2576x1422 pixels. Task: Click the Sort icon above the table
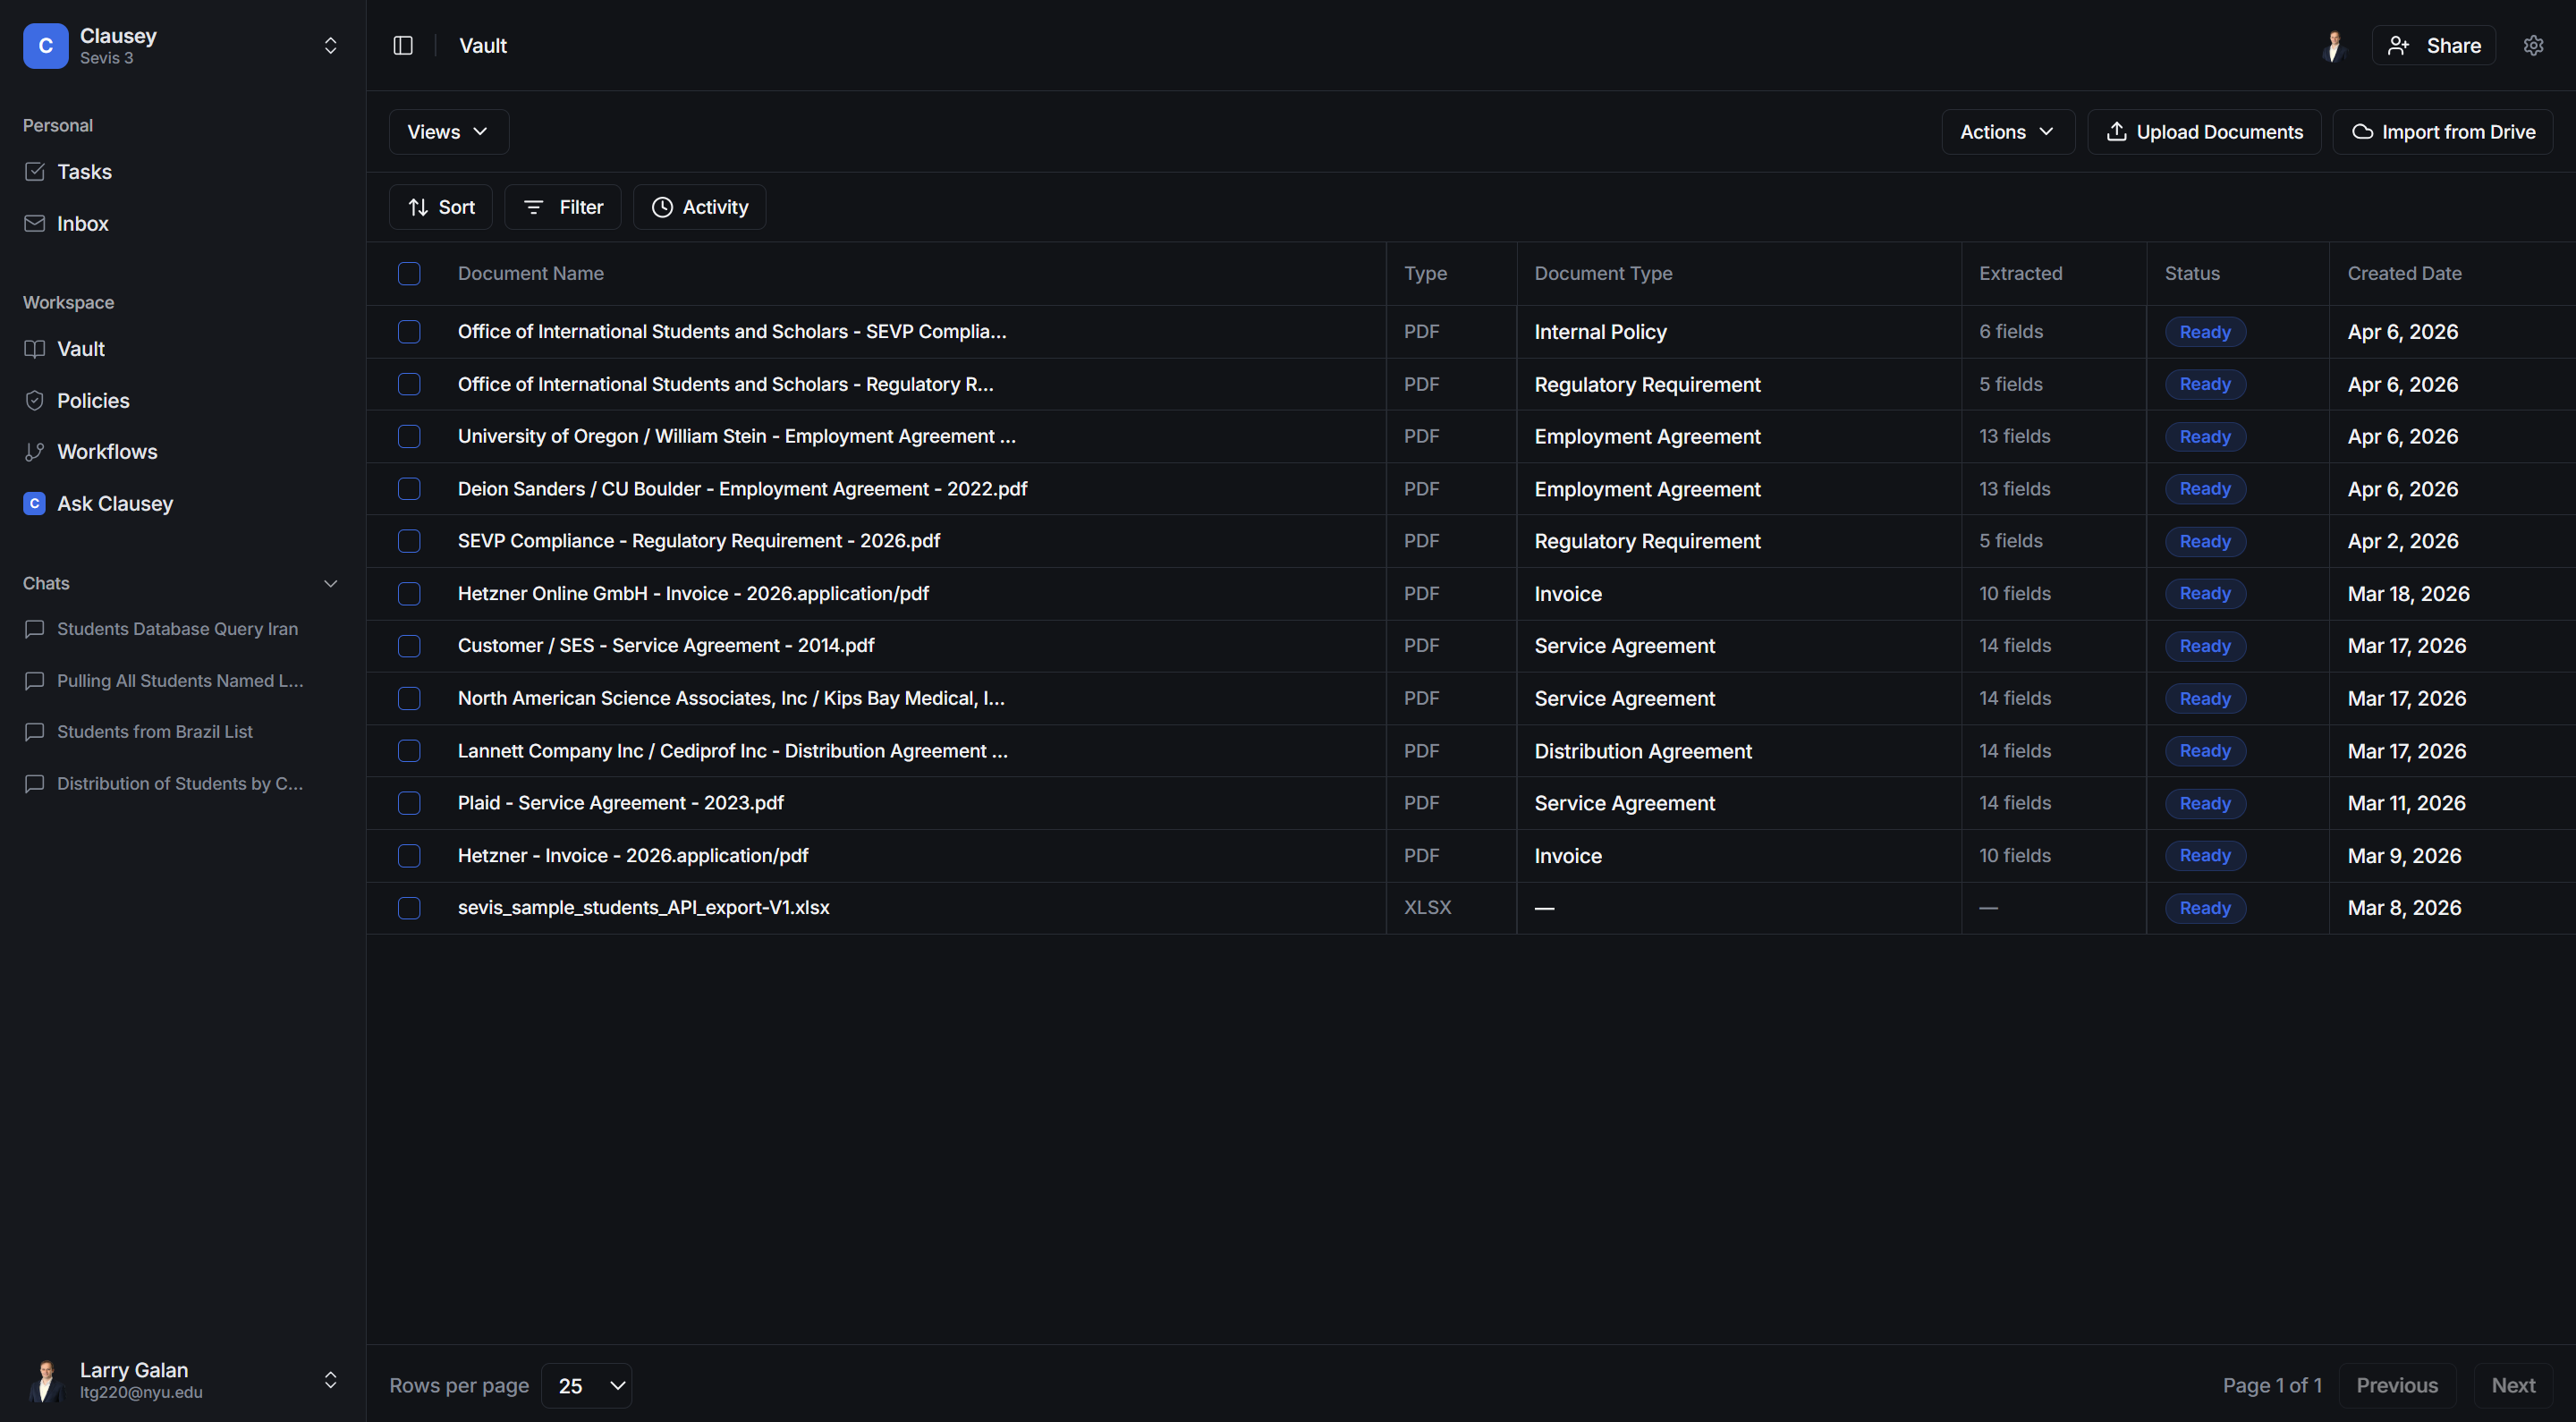(x=419, y=207)
